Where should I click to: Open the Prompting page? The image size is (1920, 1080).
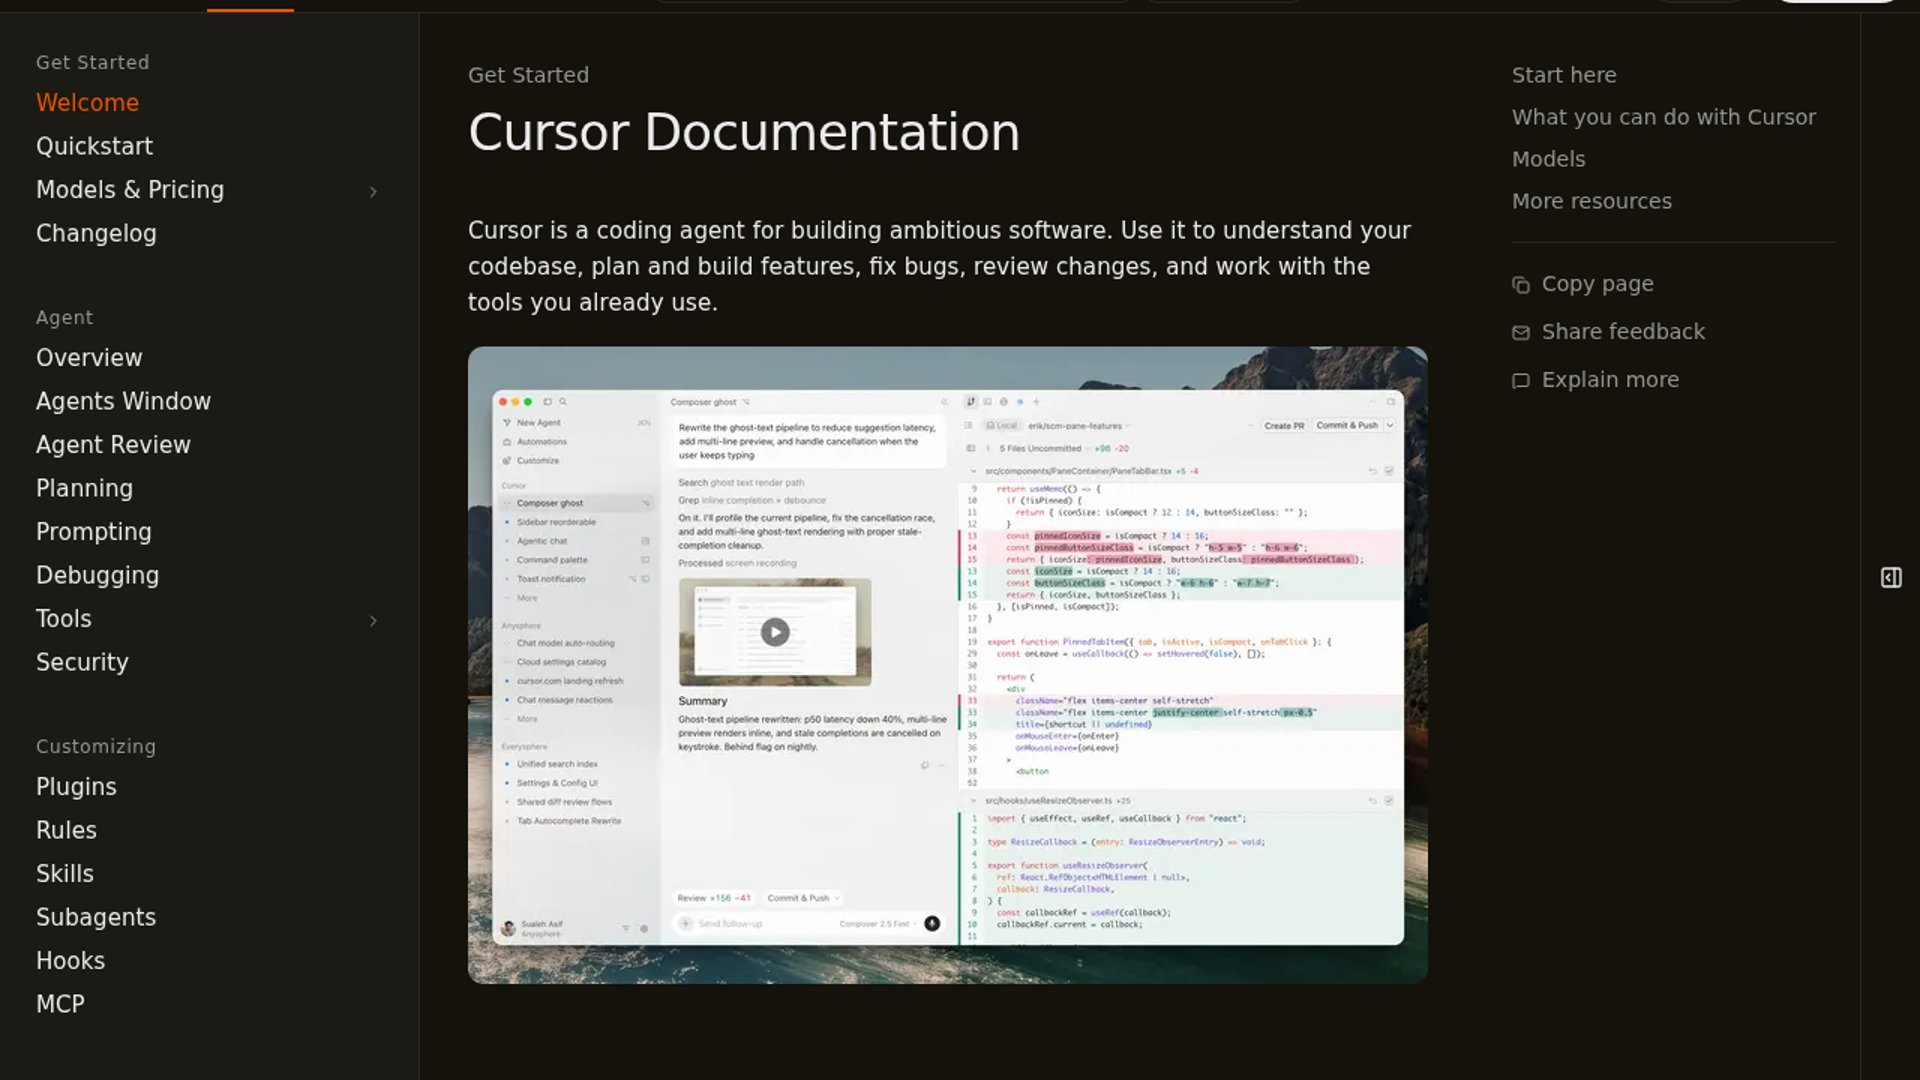pos(94,532)
